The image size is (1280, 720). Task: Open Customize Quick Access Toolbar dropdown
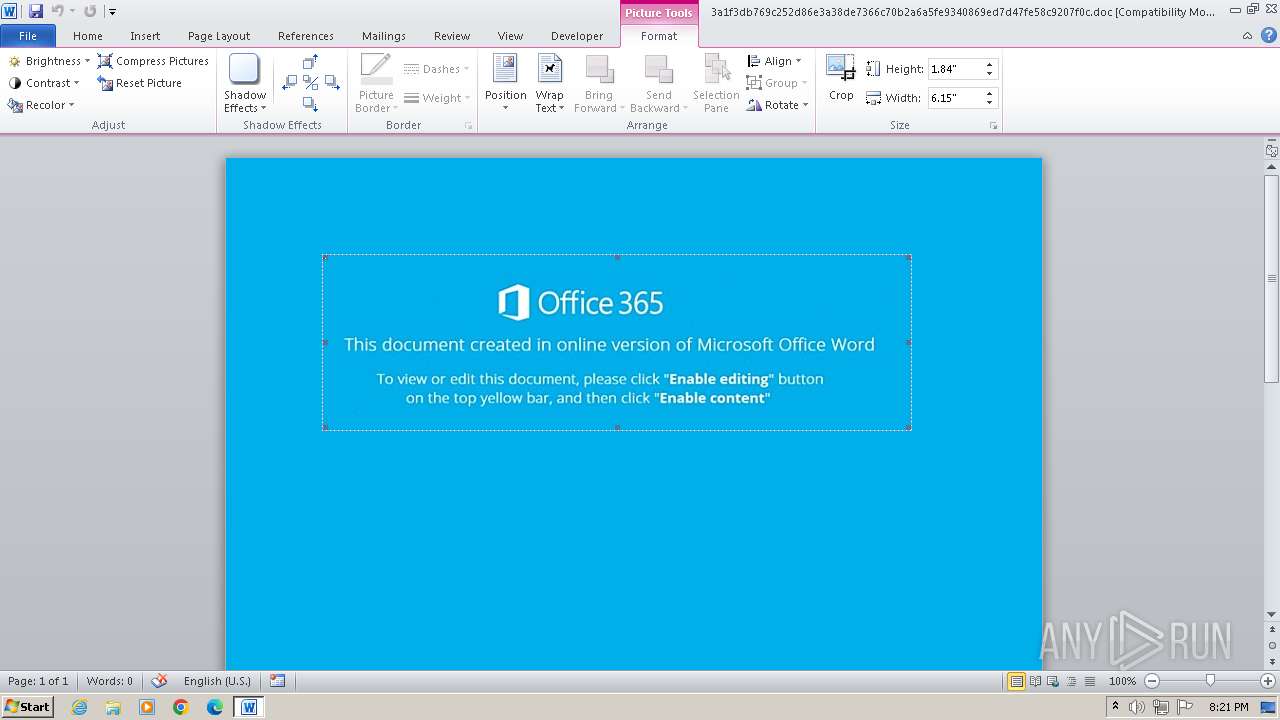click(x=112, y=12)
